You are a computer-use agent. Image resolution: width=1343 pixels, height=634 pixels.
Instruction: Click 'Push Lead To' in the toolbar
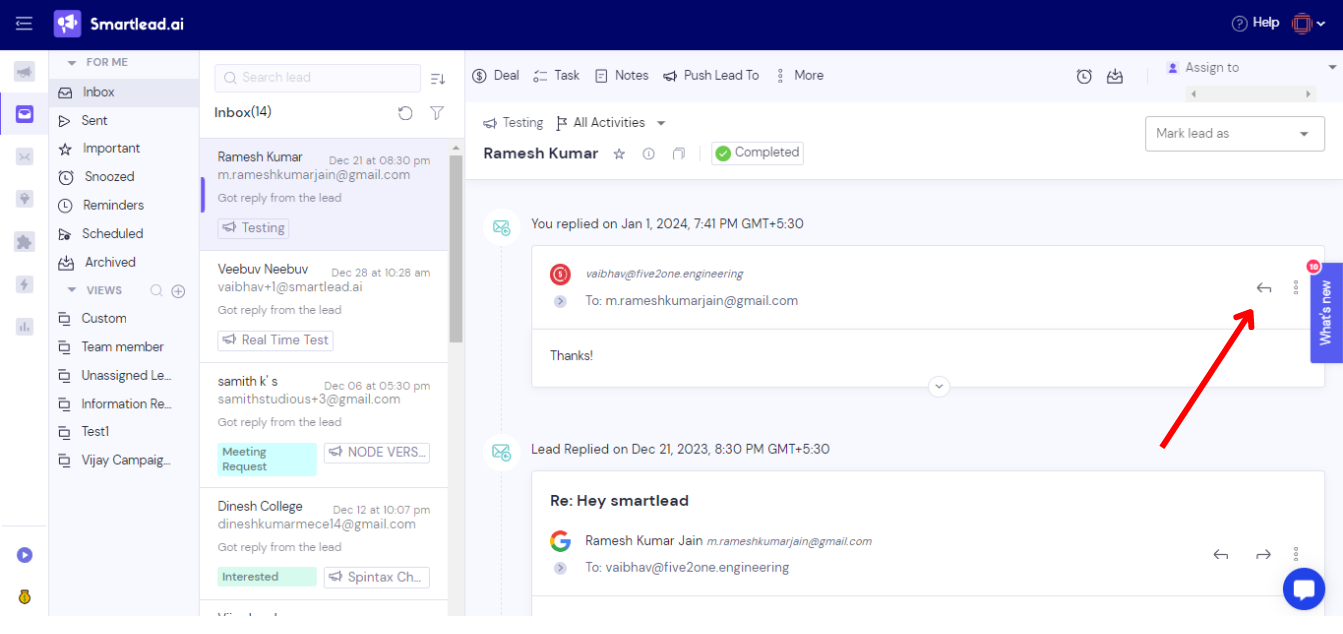coord(711,75)
